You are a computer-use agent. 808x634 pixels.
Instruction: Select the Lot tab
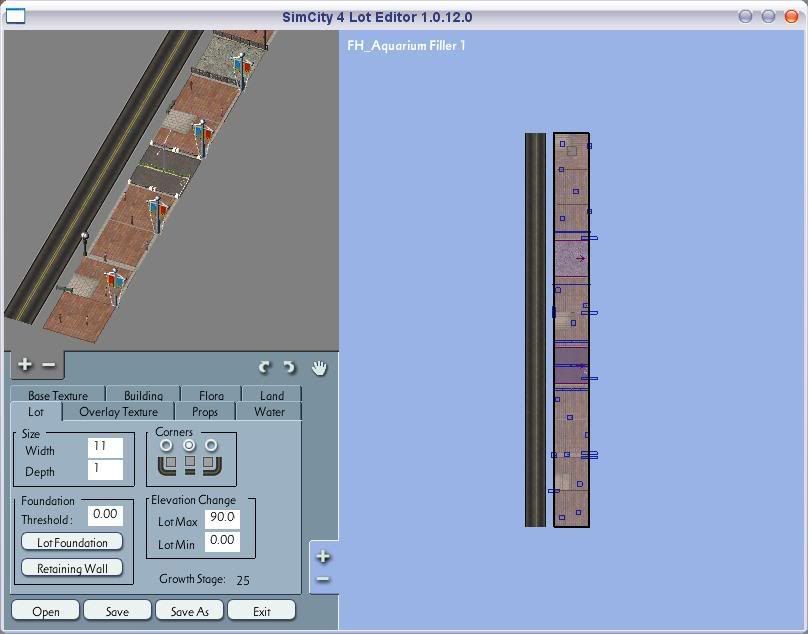(x=36, y=412)
